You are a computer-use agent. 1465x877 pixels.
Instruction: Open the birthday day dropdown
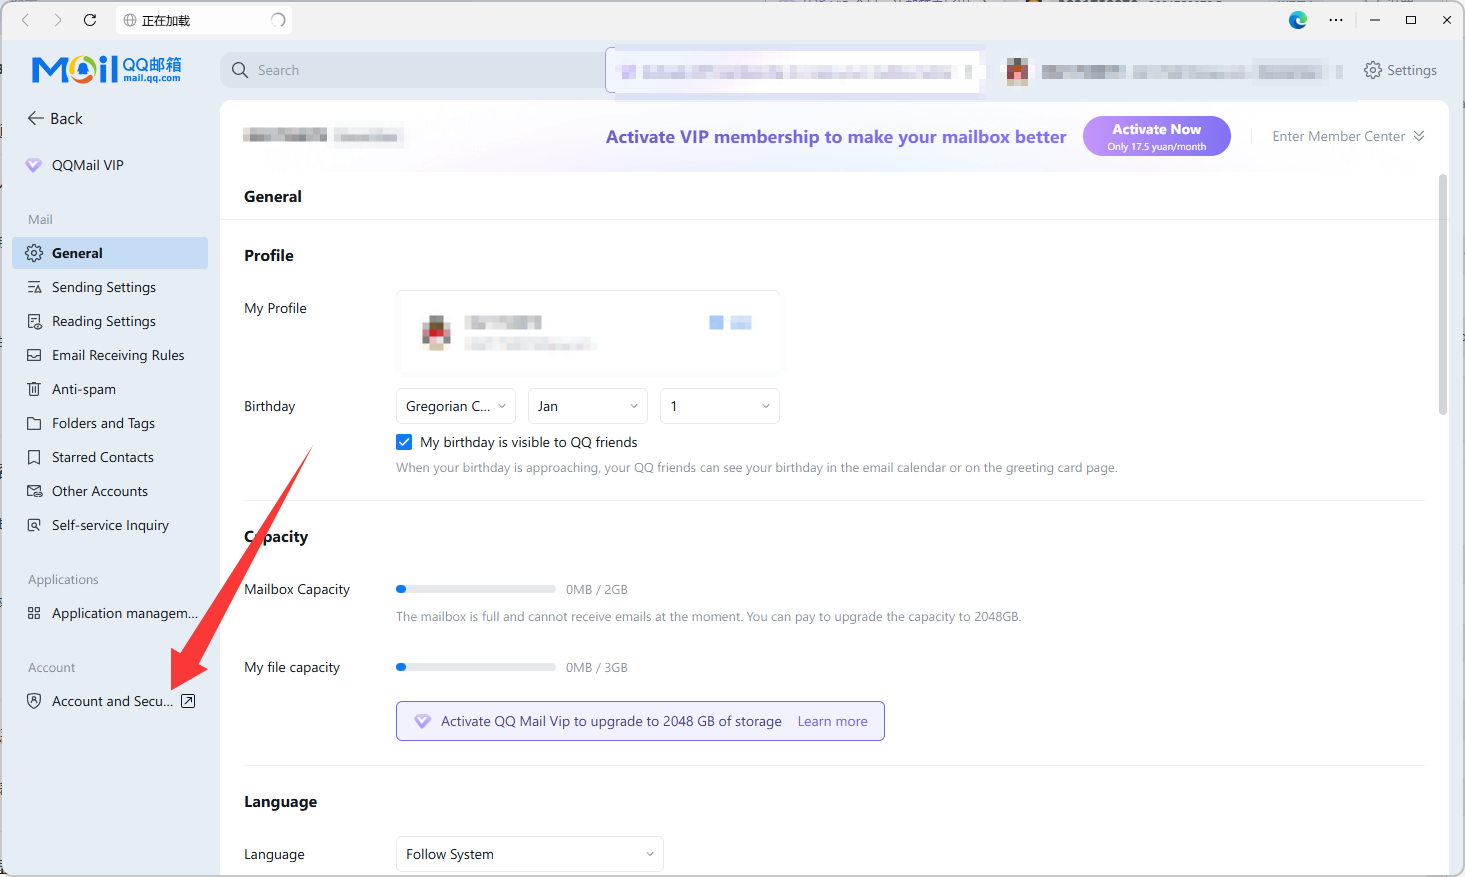pos(720,406)
